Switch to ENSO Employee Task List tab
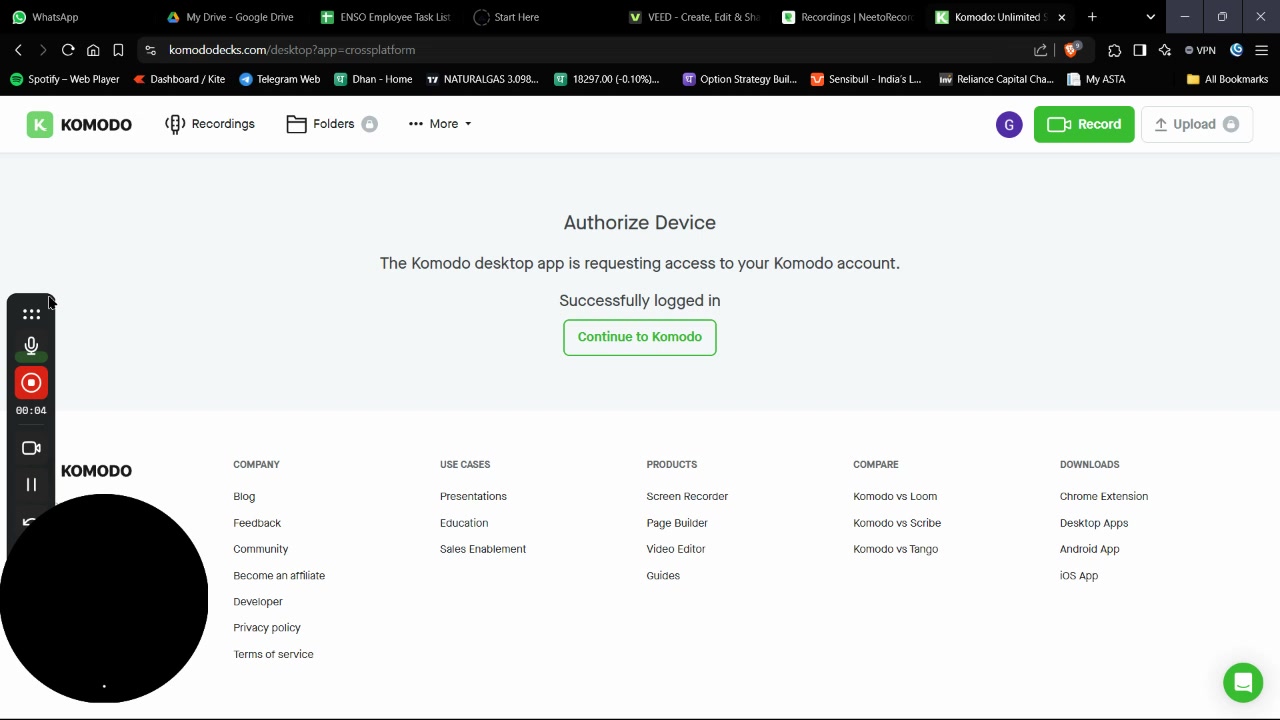The height and width of the screenshot is (720, 1280). [x=385, y=17]
